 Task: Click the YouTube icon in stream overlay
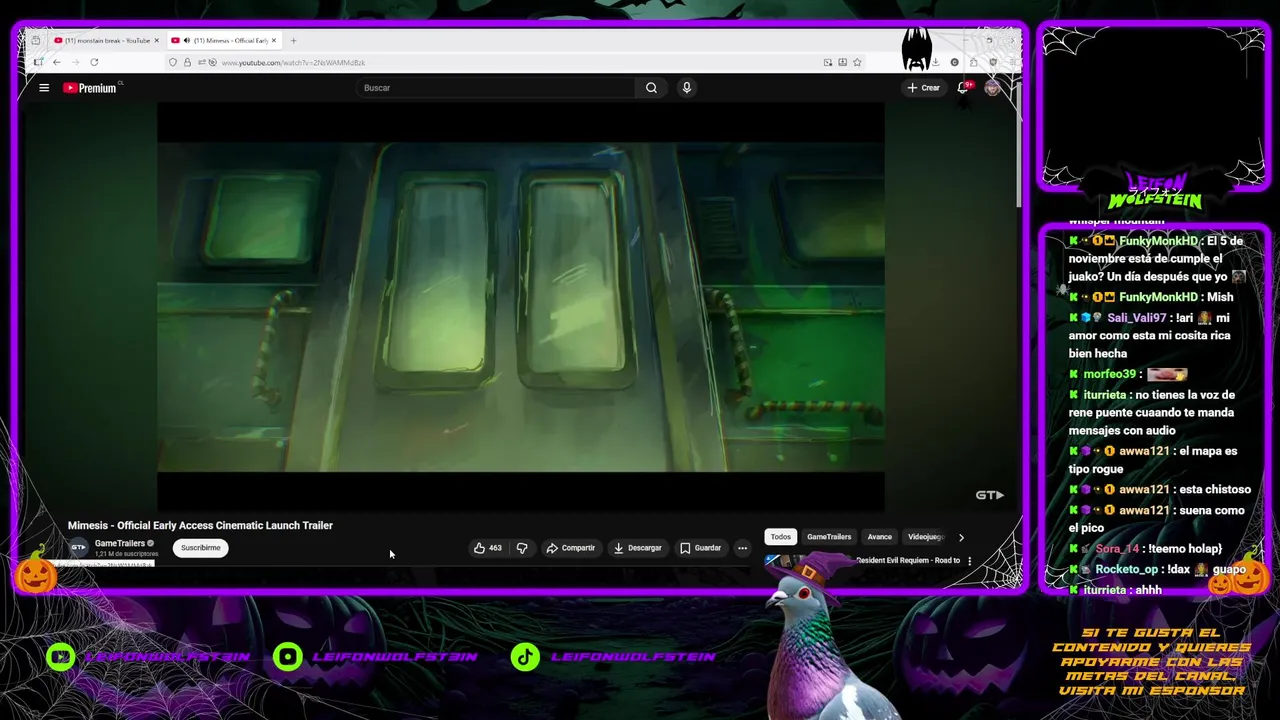coord(61,656)
